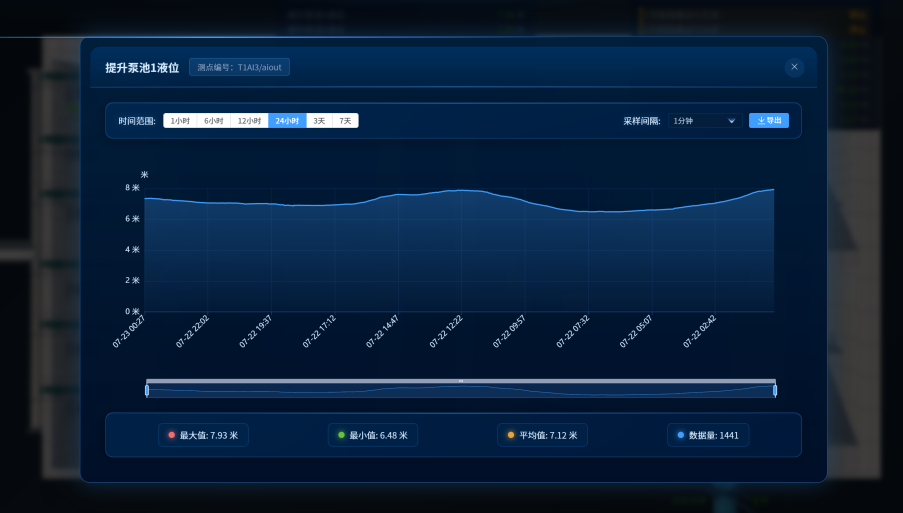Click the 测点编号 T1AI3/aiout tag
903x513 pixels.
239,67
